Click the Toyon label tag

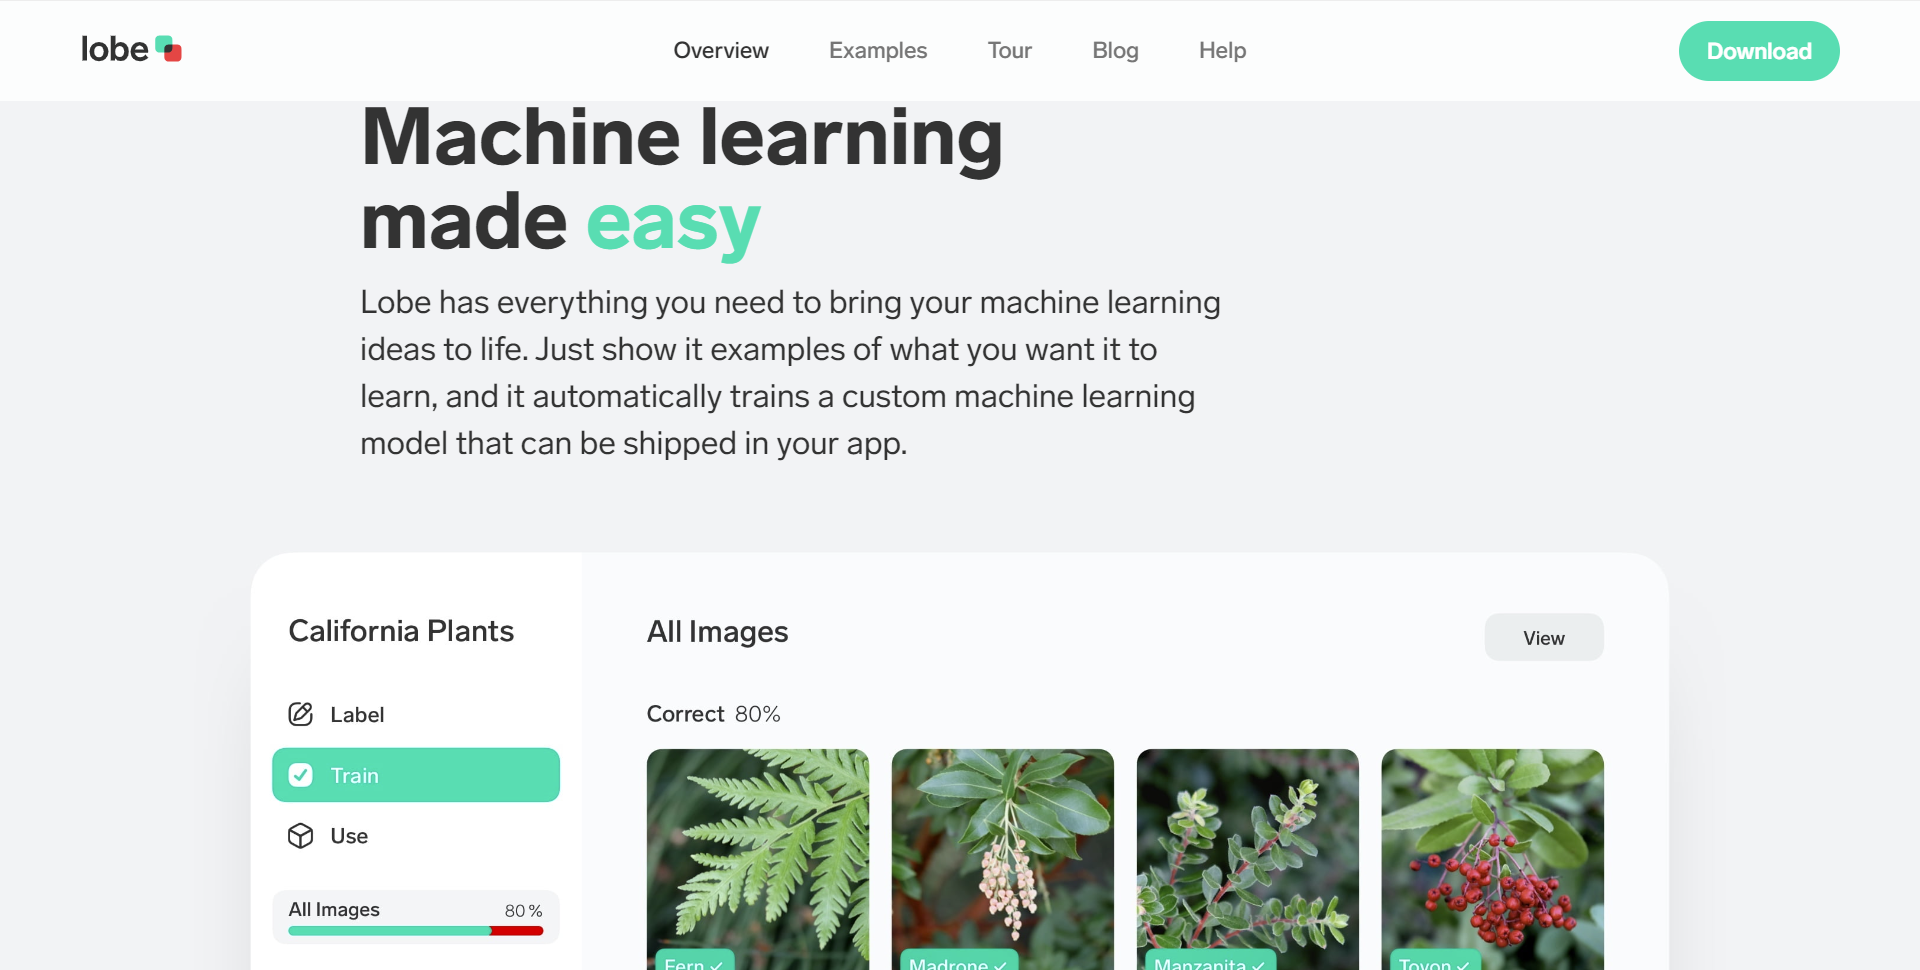coord(1435,961)
